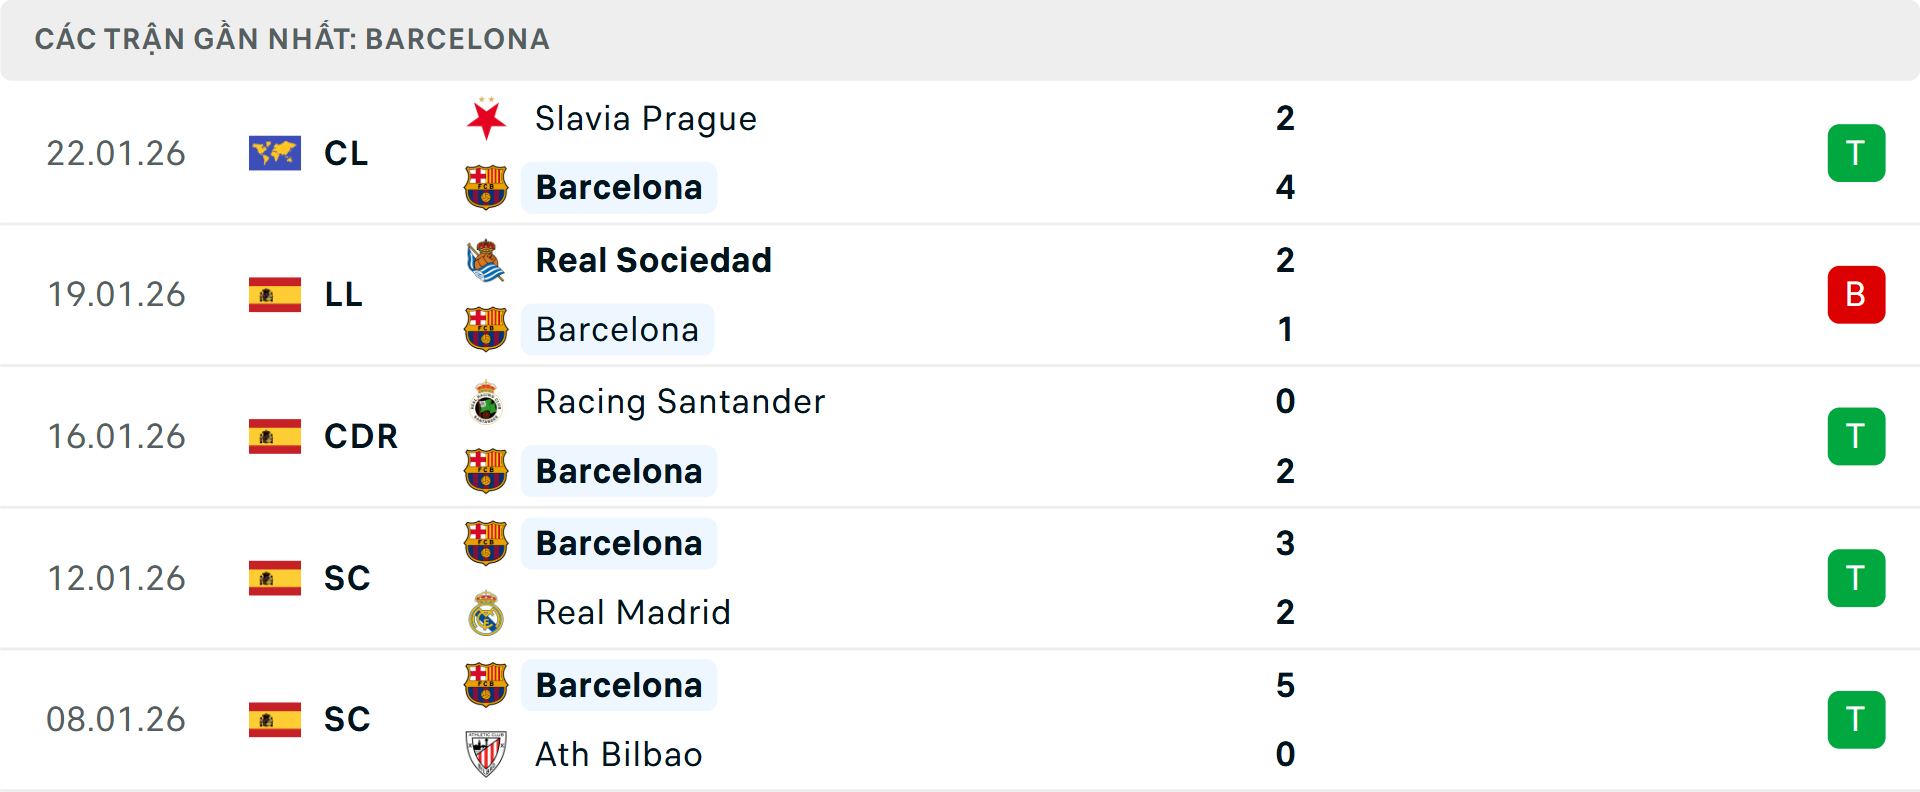Click the Spain flag next to CDR
Viewport: 1920px width, 792px height.
tap(274, 436)
